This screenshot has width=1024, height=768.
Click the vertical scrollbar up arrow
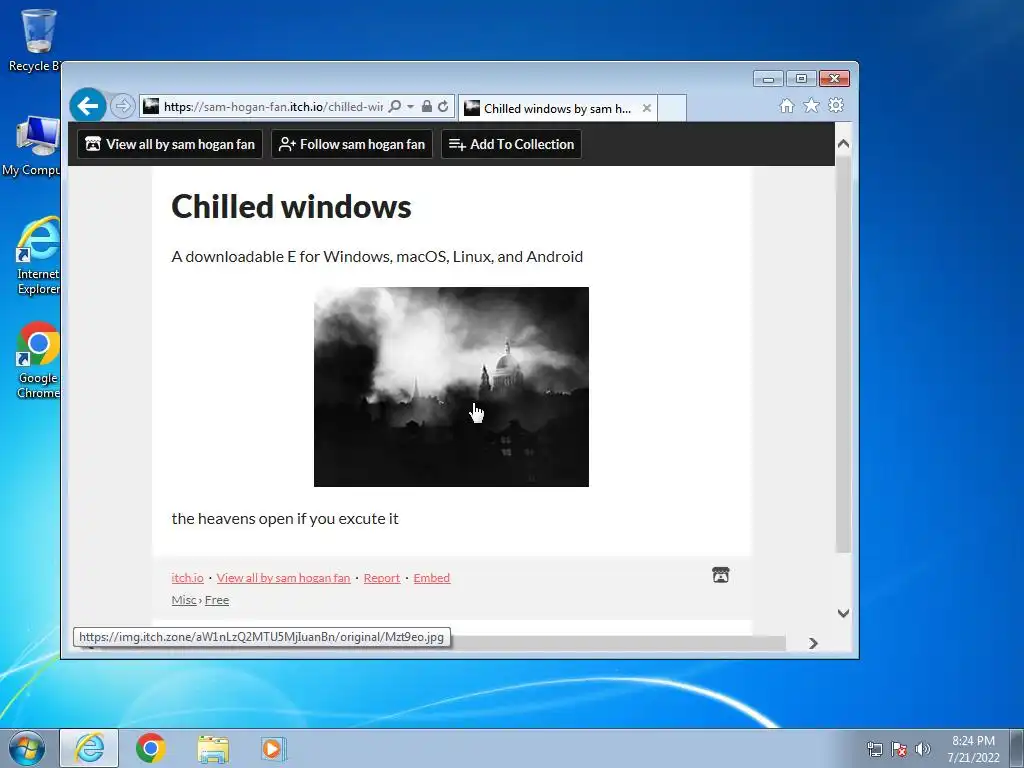[x=843, y=144]
